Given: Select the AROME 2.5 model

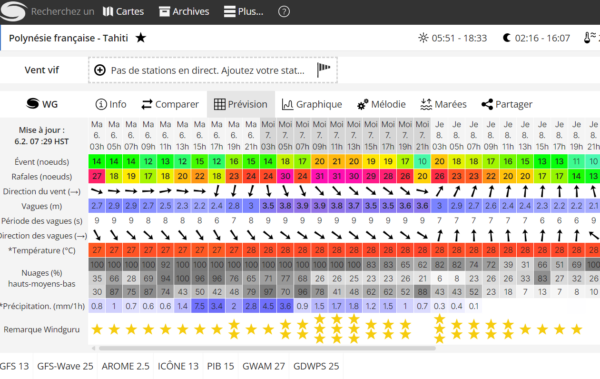Looking at the screenshot, I should (x=126, y=366).
